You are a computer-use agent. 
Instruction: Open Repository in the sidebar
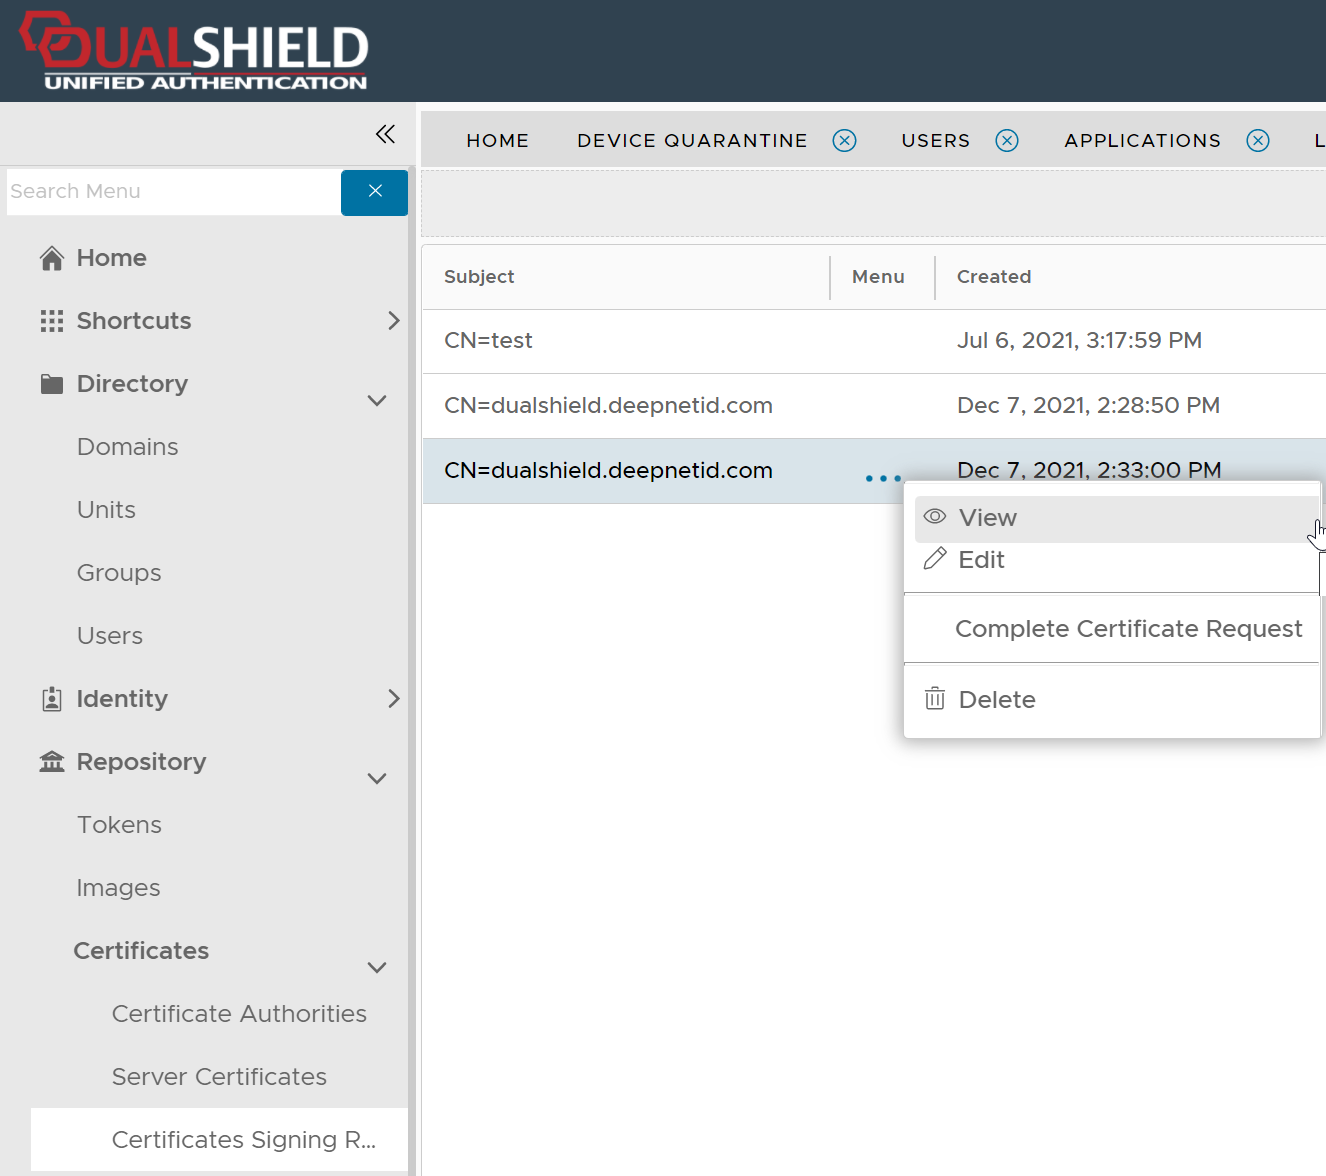pyautogui.click(x=141, y=762)
